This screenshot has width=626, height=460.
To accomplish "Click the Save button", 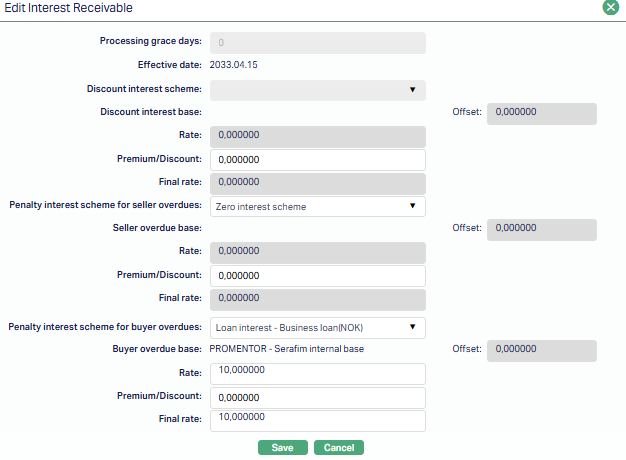I will pyautogui.click(x=283, y=448).
